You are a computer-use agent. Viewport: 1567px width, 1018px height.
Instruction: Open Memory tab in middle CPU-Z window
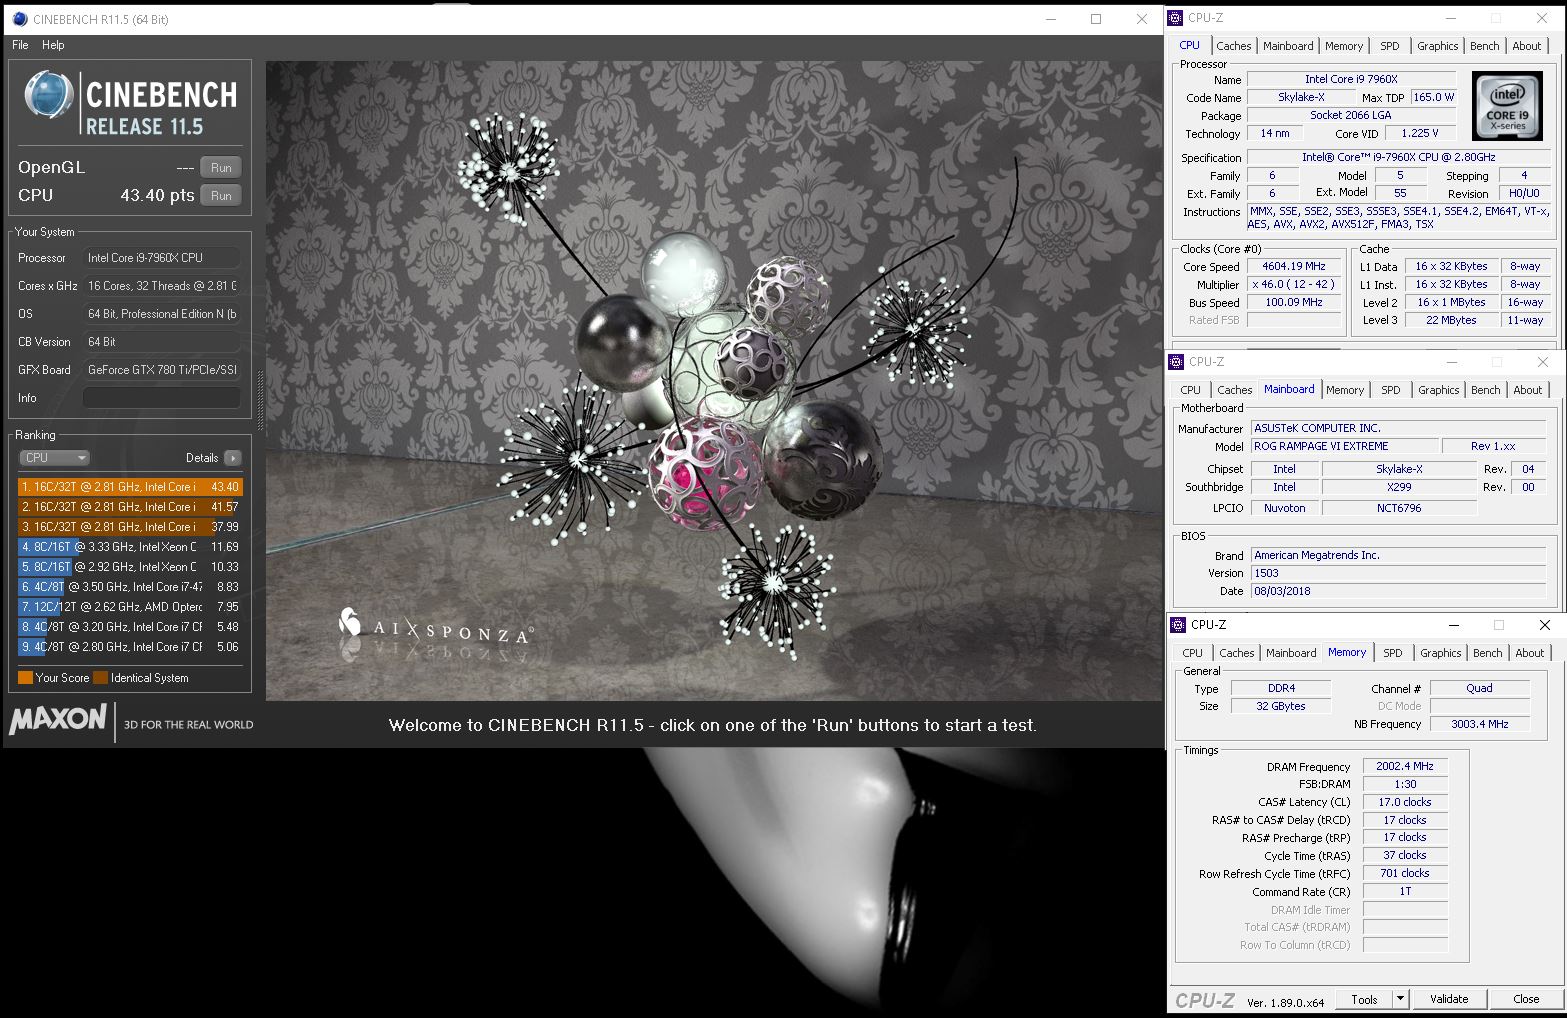1345,390
